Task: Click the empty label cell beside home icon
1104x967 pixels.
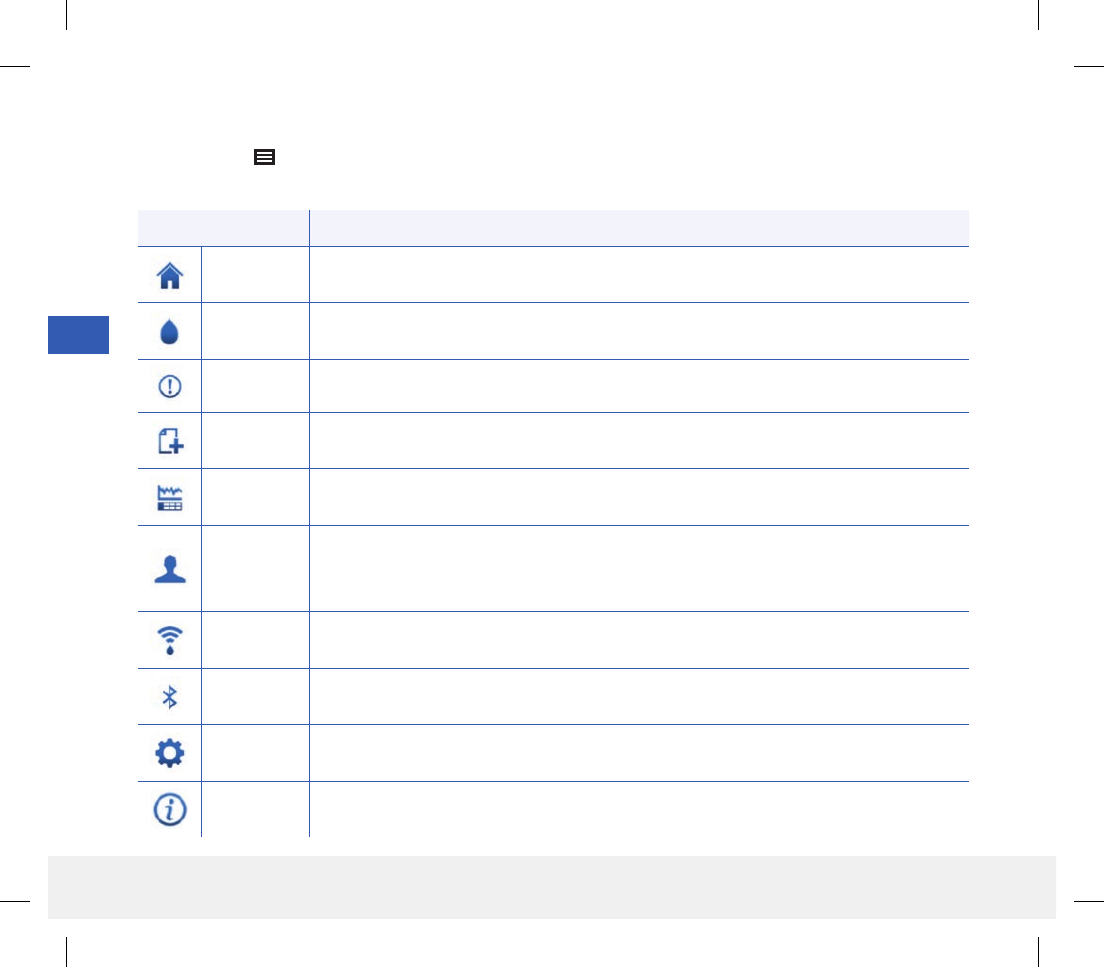Action: 254,274
